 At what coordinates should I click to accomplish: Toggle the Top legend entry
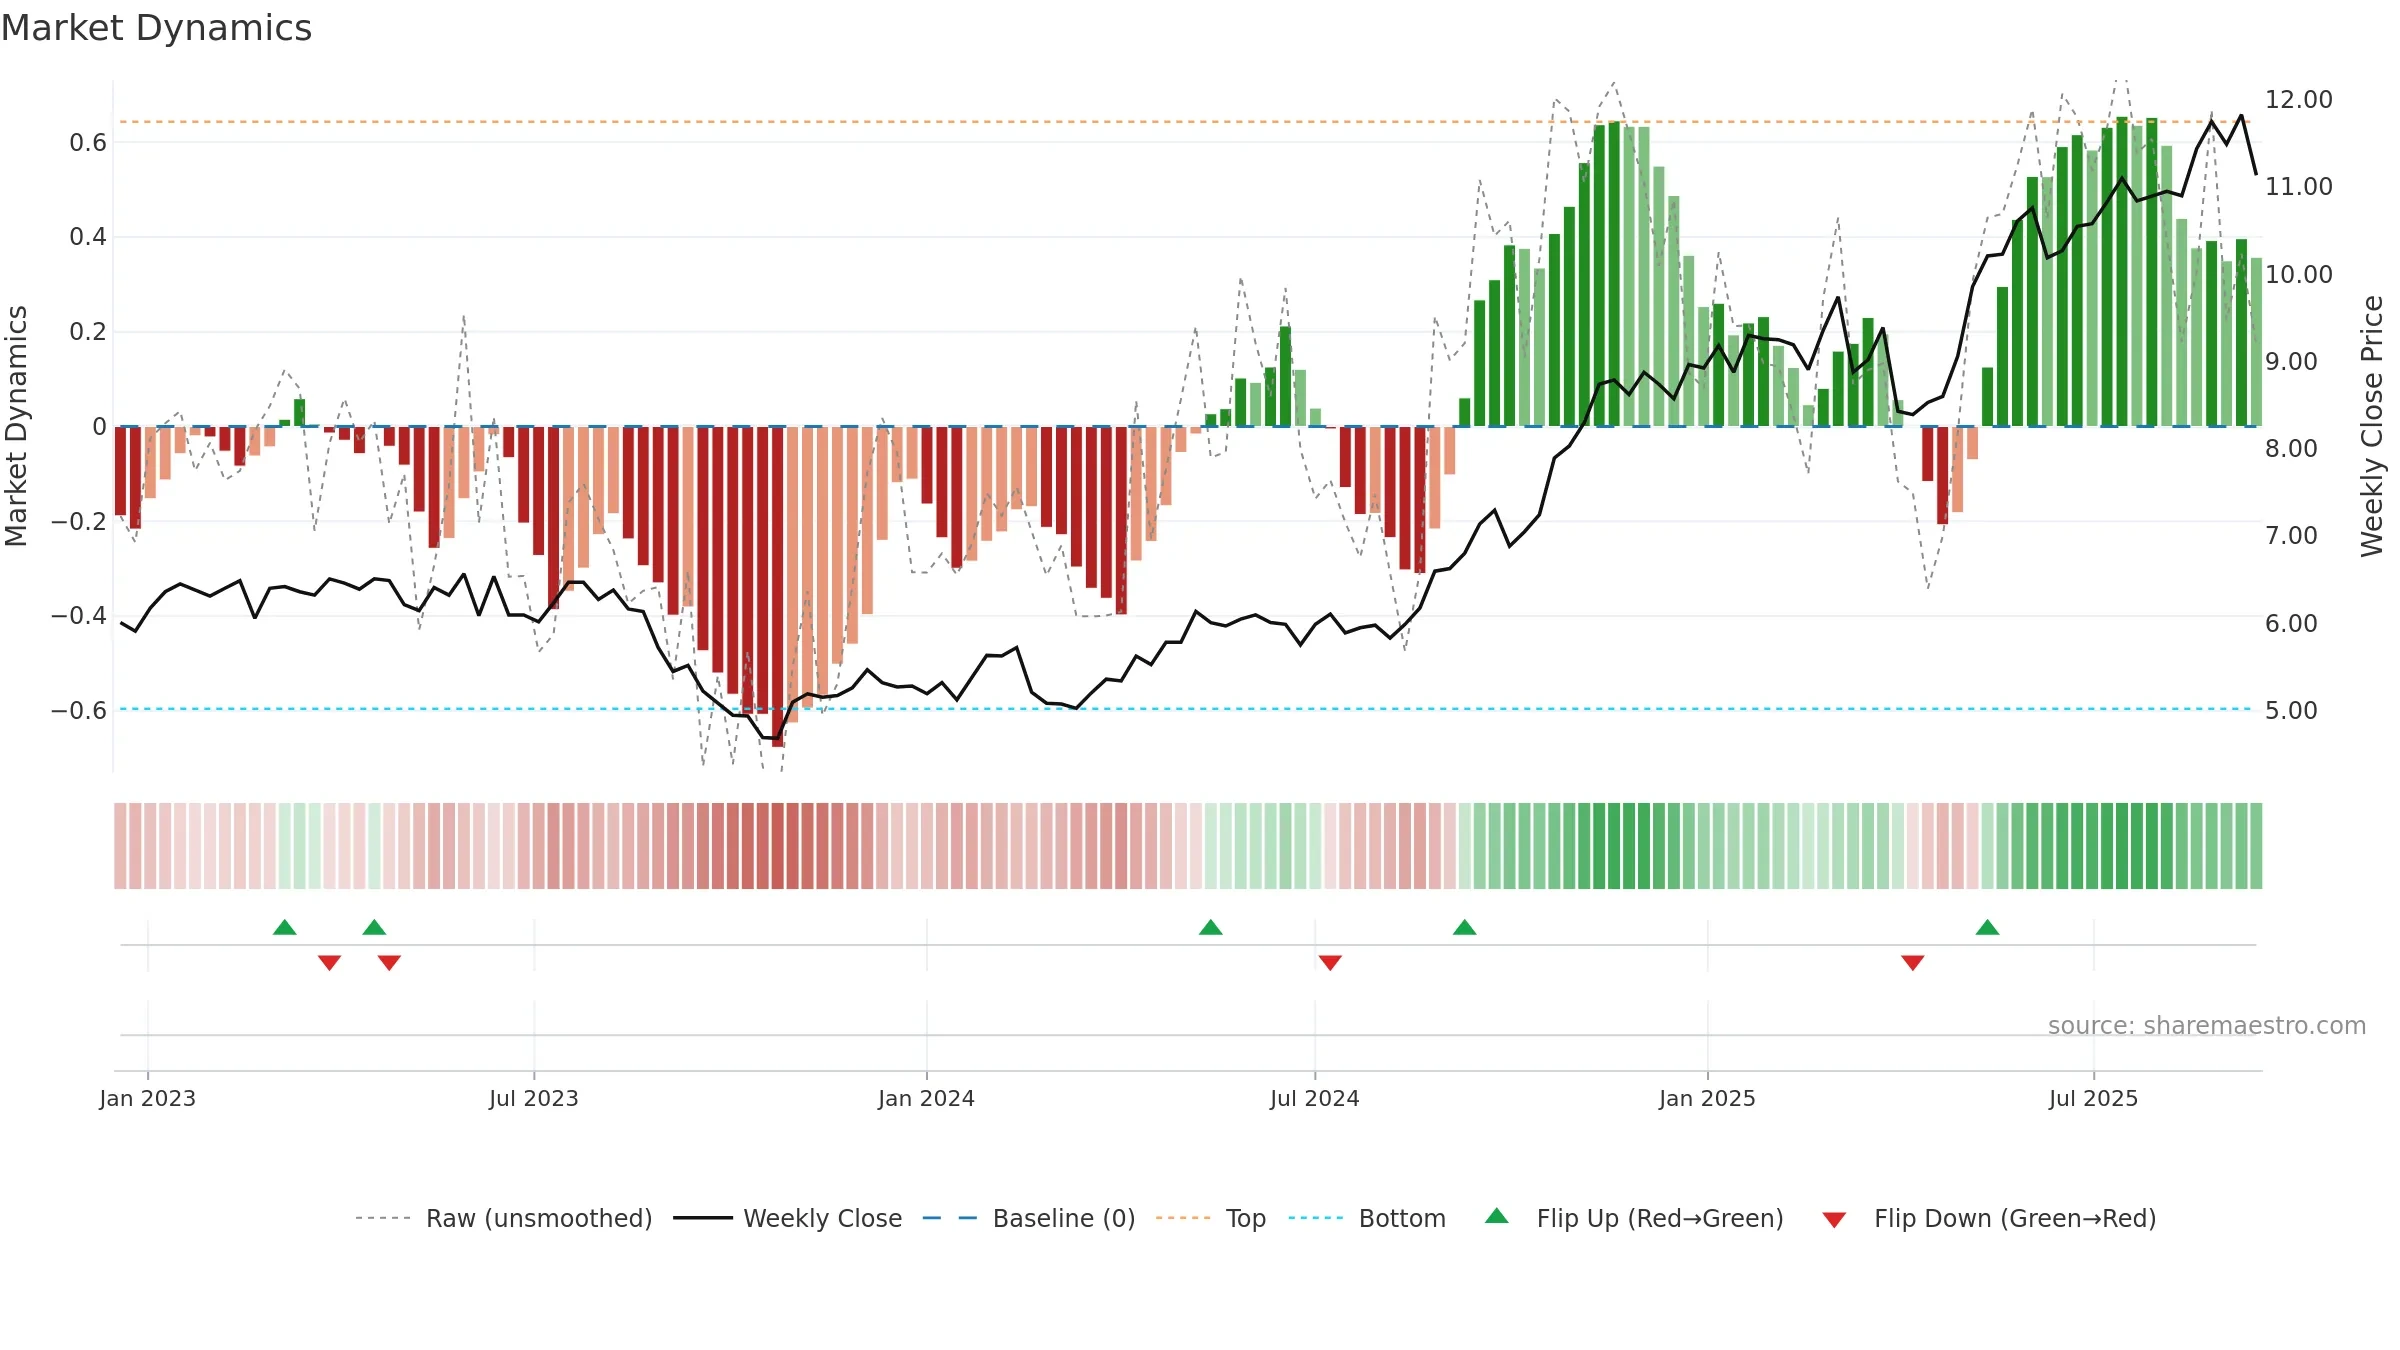[x=1211, y=1218]
